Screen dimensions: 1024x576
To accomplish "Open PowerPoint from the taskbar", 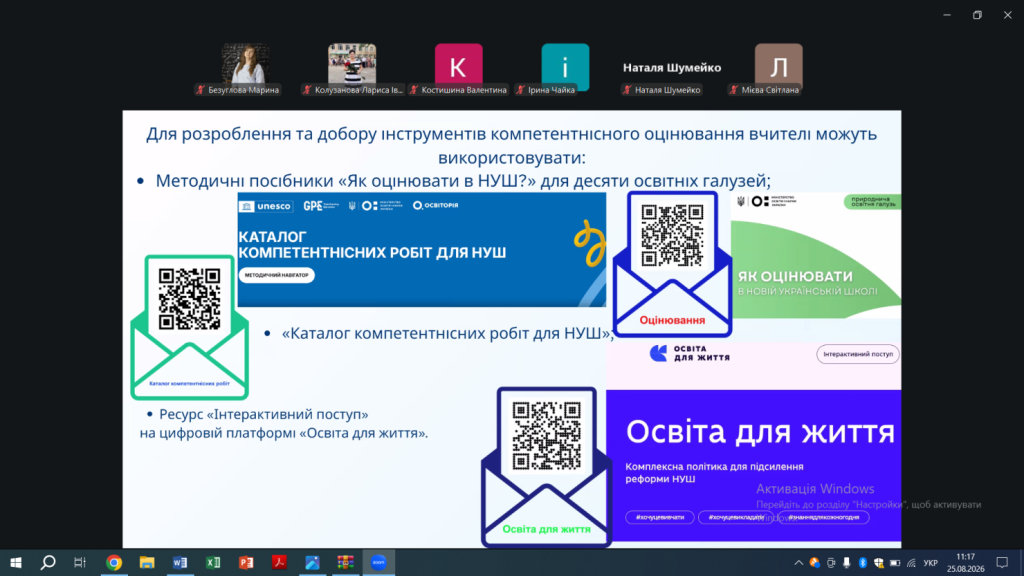I will pyautogui.click(x=246, y=562).
